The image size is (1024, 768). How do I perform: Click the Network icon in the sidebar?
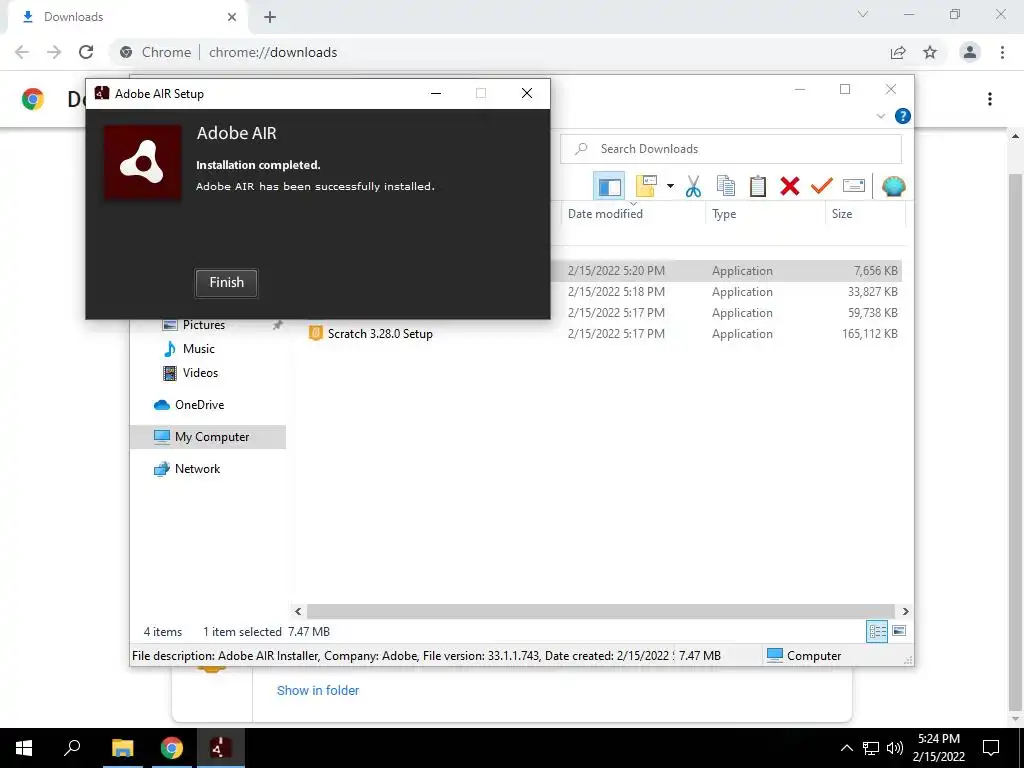161,469
